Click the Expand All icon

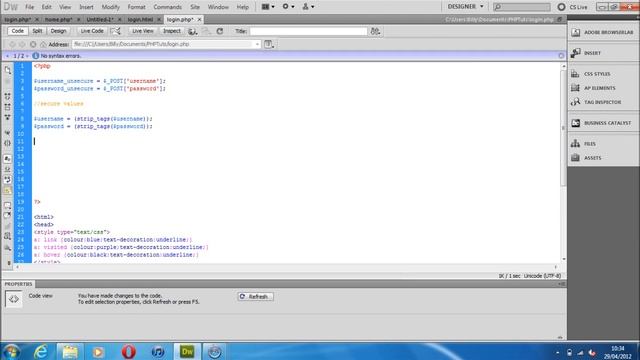click(x=7, y=118)
